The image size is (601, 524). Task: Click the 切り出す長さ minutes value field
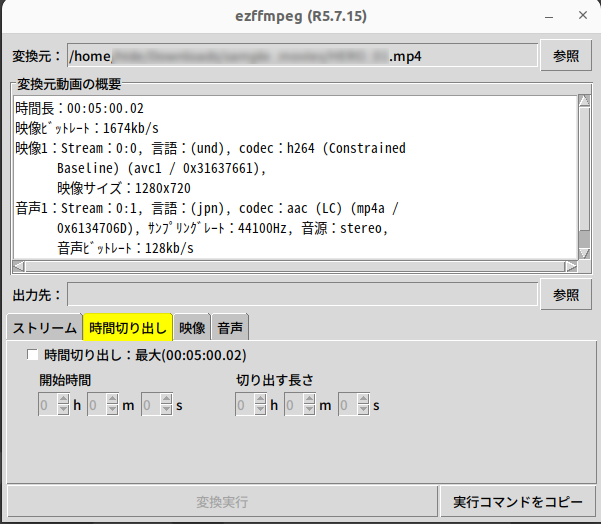click(x=294, y=405)
